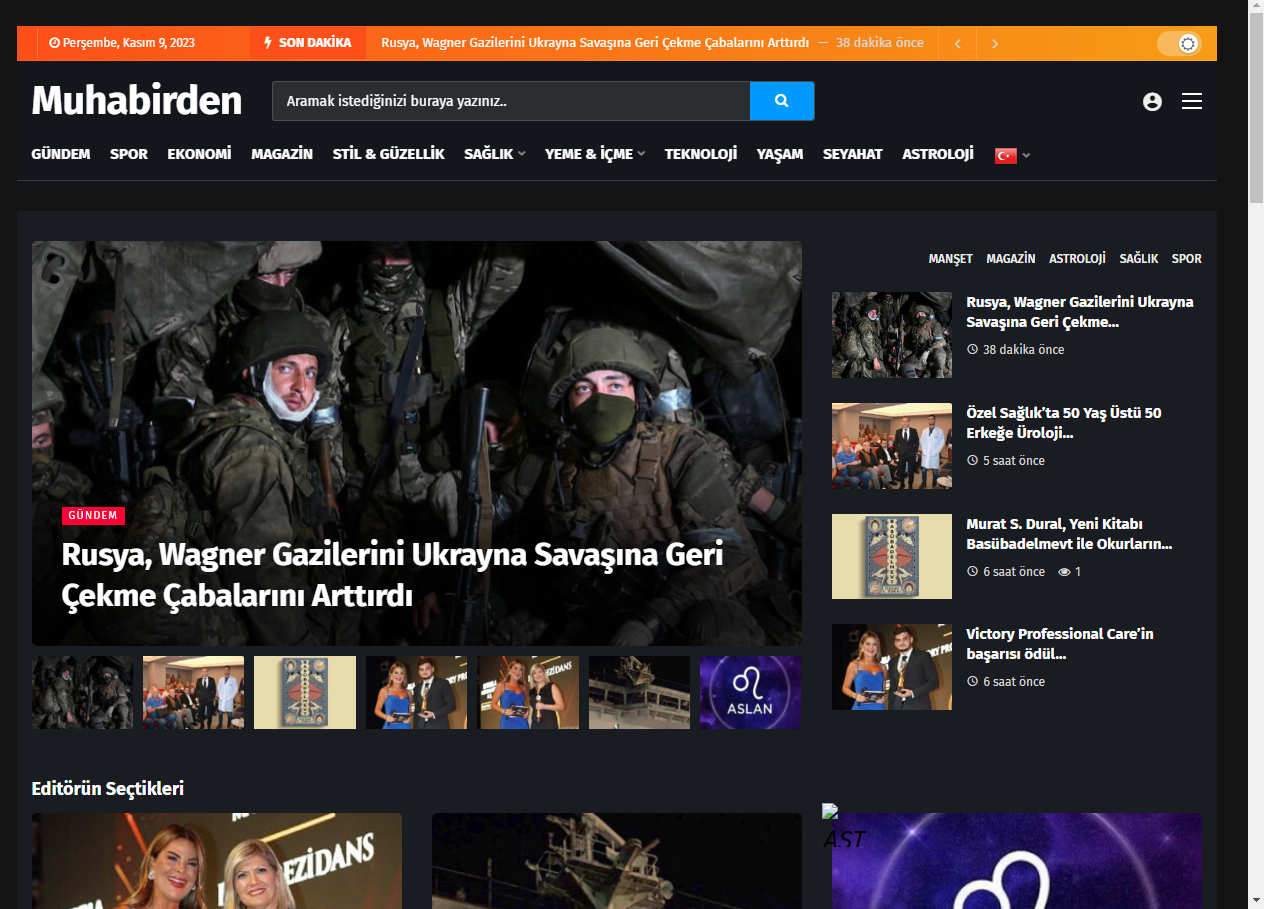Viewport: 1264px width, 909px height.
Task: Open the Magazin menu item
Action: coord(282,154)
